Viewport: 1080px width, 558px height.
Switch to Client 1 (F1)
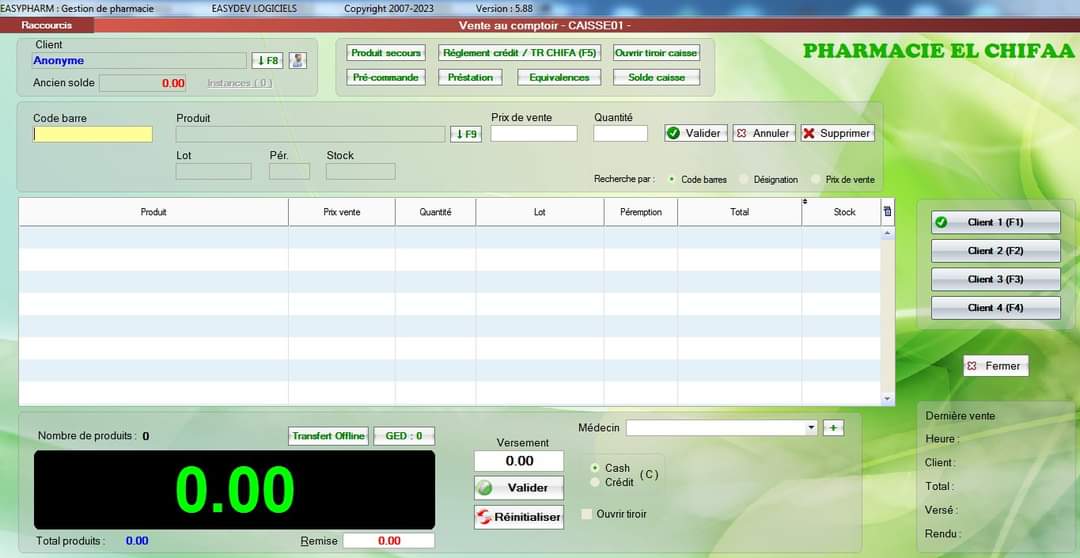click(x=995, y=223)
